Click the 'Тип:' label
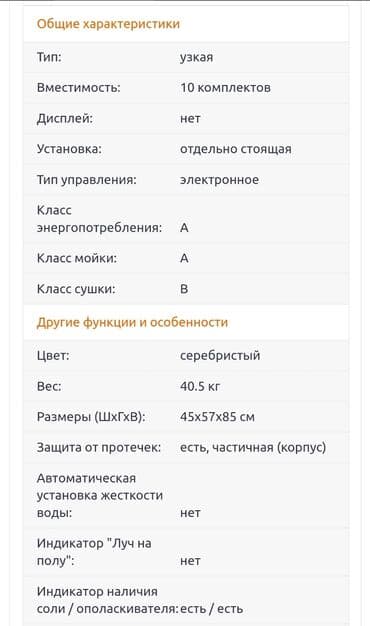 pos(49,57)
